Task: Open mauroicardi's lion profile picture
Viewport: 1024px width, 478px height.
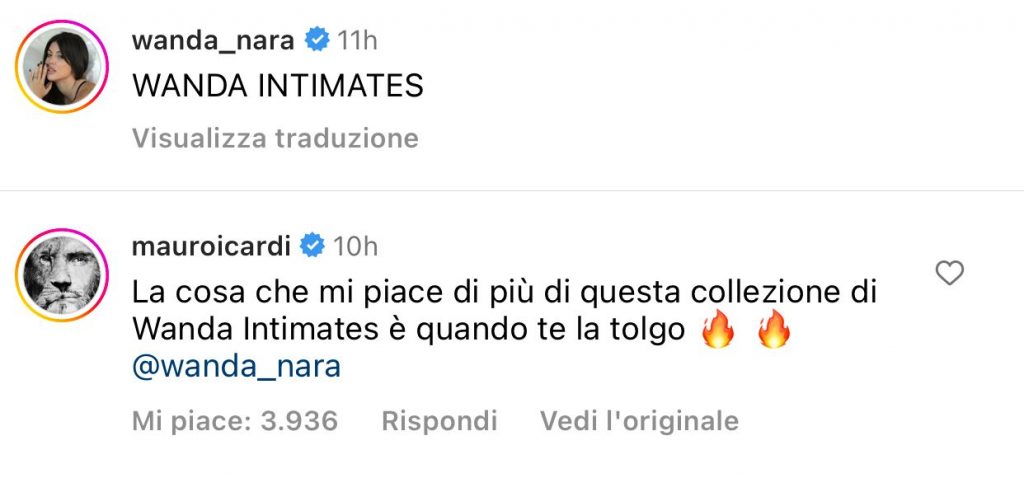Action: (62, 275)
